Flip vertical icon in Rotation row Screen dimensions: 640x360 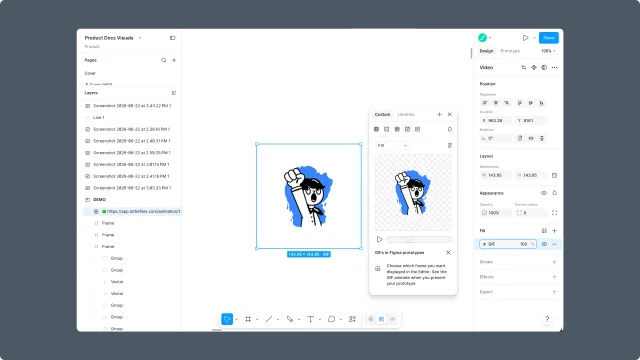(542, 138)
